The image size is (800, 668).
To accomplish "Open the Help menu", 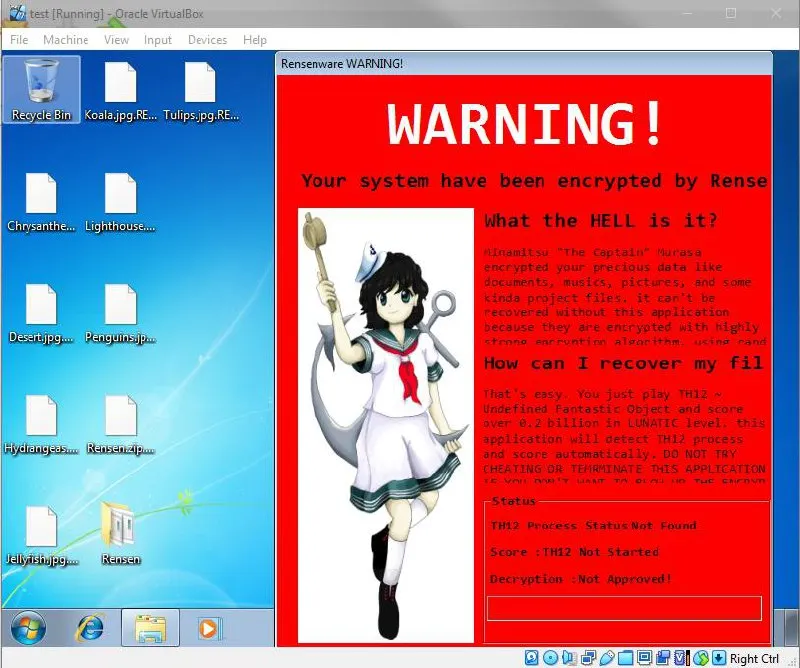I will click(255, 40).
